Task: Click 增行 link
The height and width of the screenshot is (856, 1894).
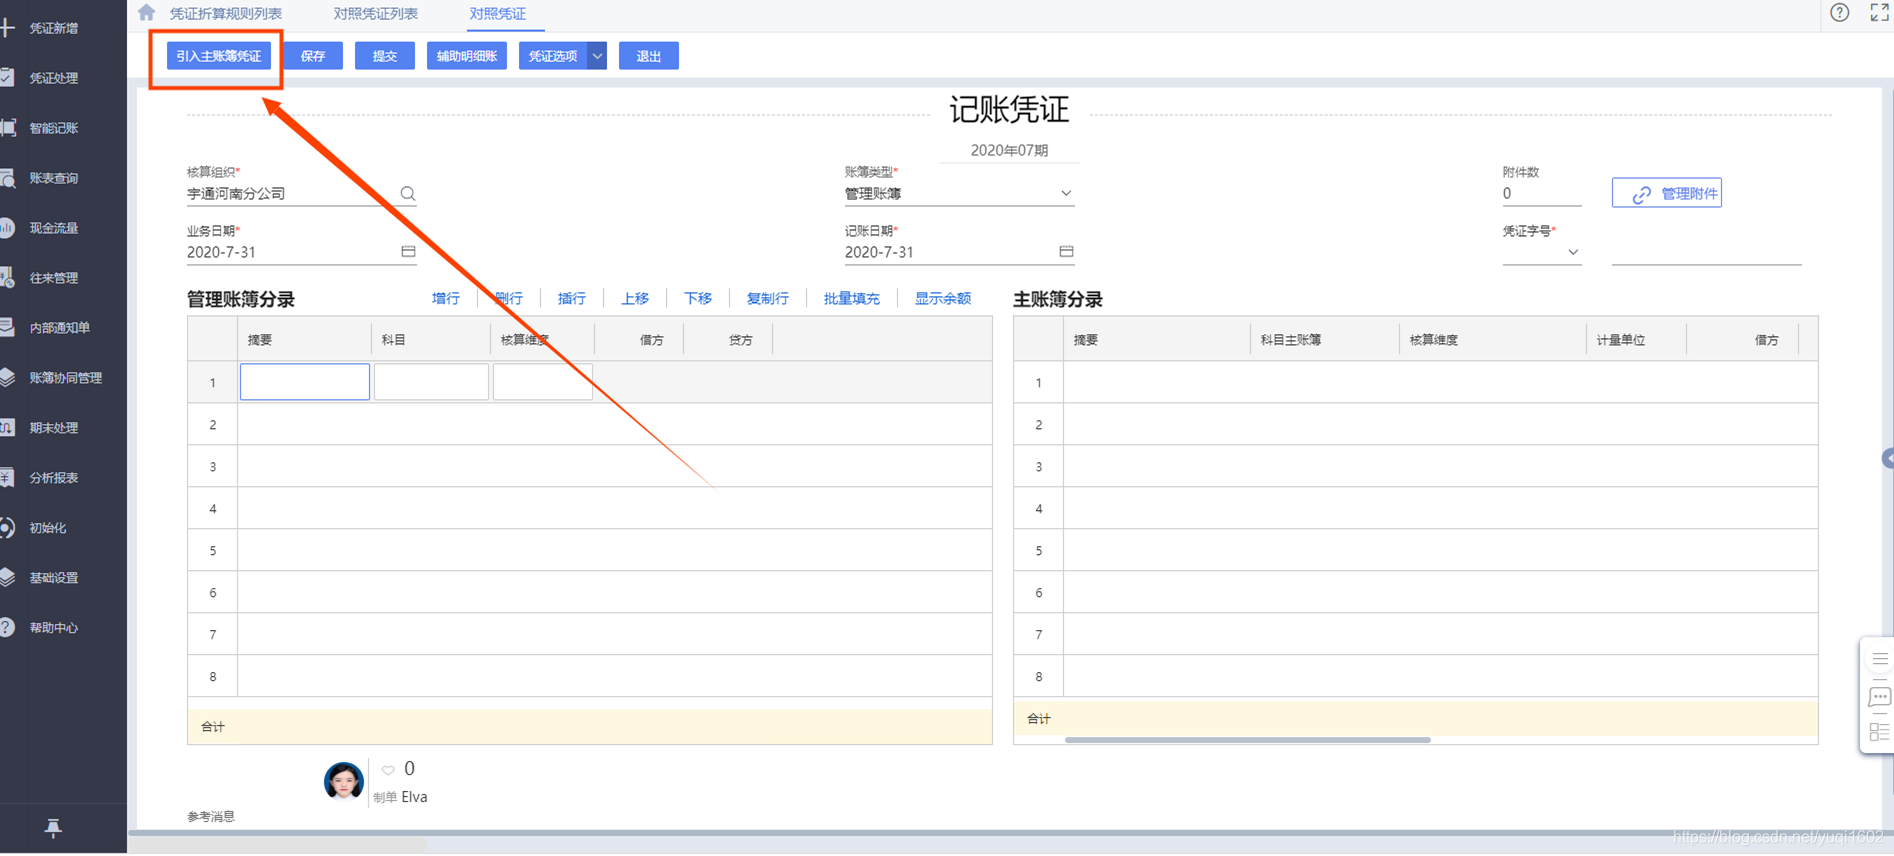Action: click(446, 298)
